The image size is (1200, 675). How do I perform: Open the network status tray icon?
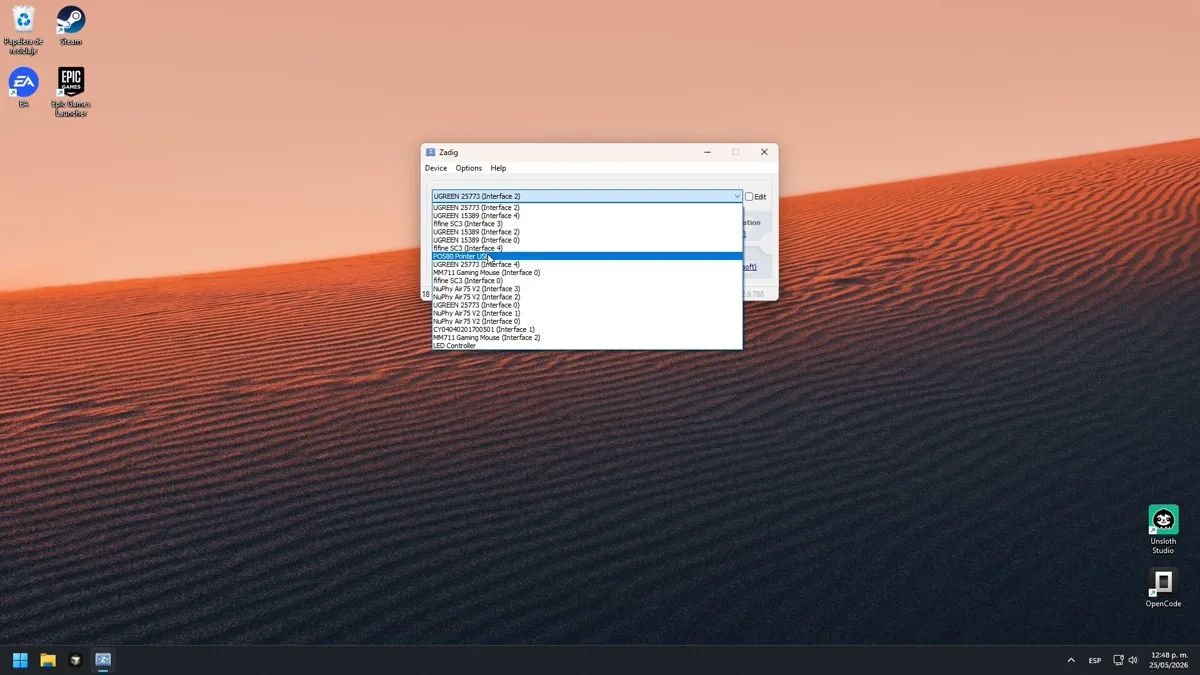click(1118, 660)
